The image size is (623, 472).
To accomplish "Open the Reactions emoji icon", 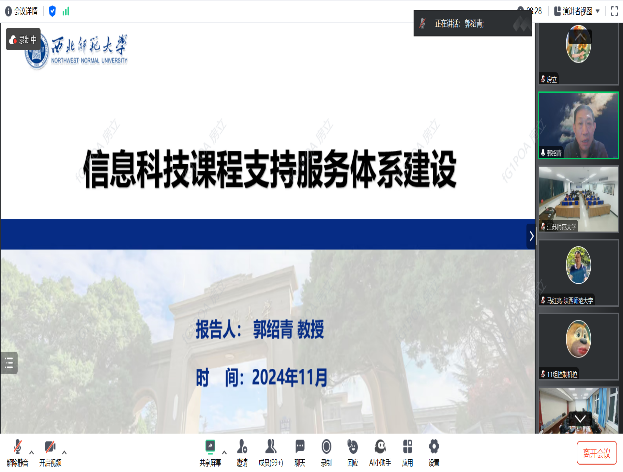I will point(353,447).
